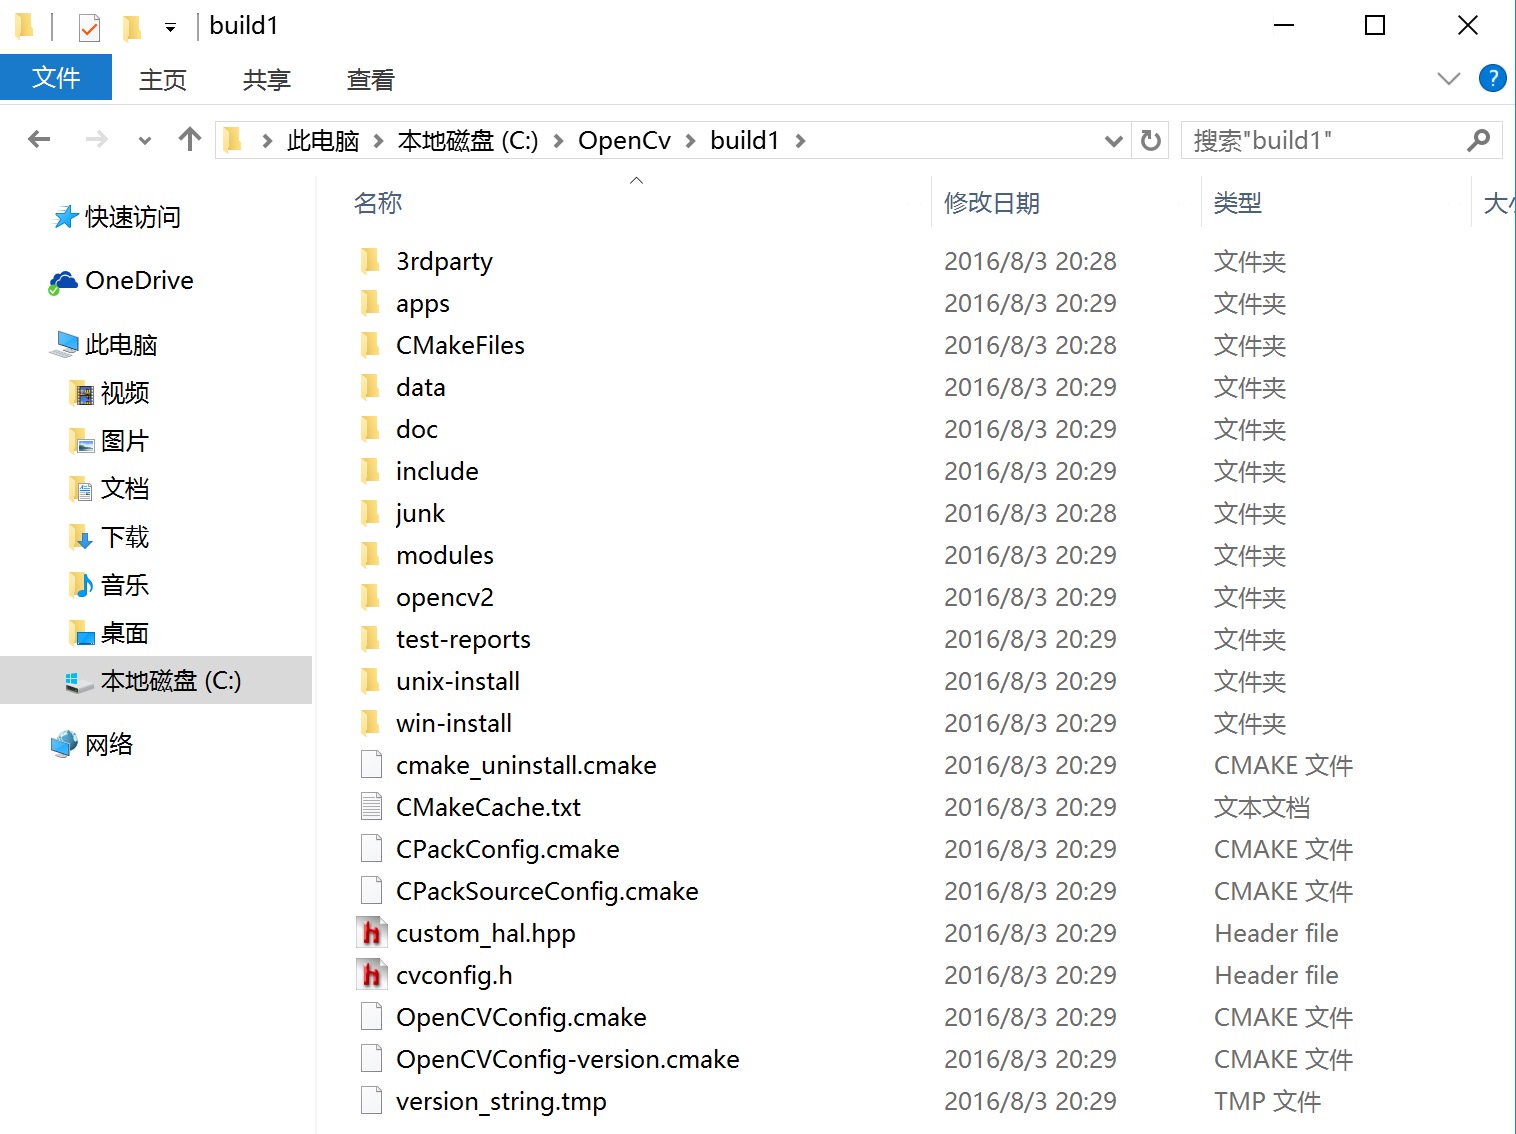Image resolution: width=1516 pixels, height=1134 pixels.
Task: Go forward with the right arrow
Action: click(96, 140)
